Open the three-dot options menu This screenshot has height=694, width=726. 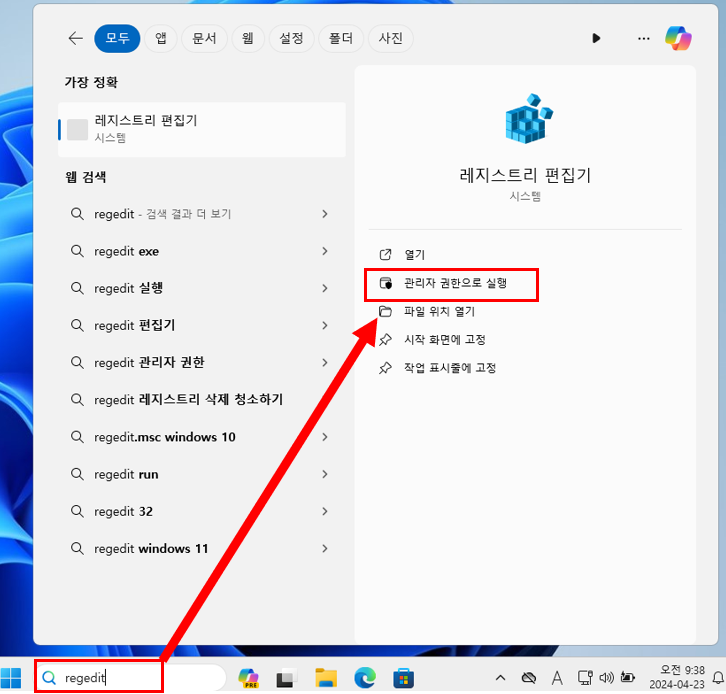(x=644, y=38)
